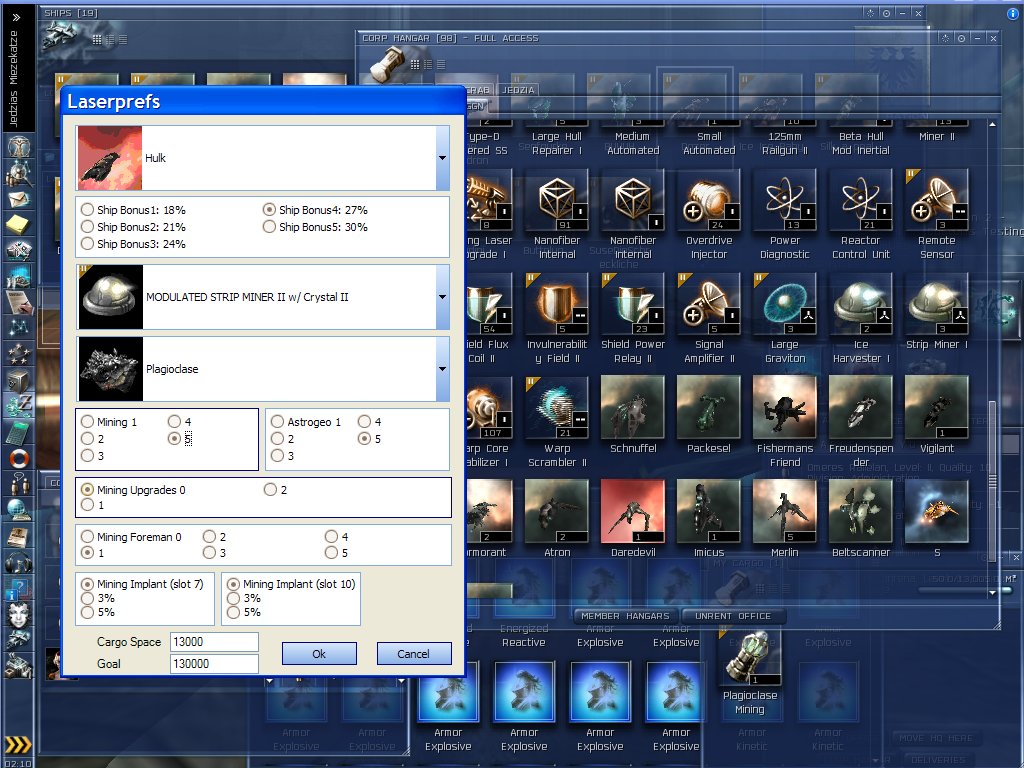Select the ship named Freudenspender
Screen dimensions: 1024x768
(x=860, y=408)
